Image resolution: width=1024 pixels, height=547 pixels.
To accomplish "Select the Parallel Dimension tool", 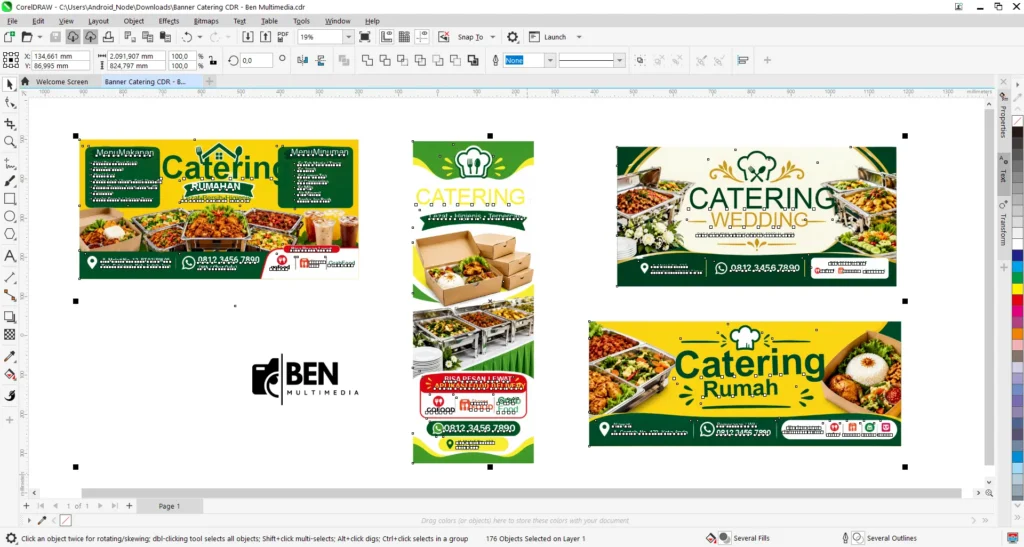I will [x=10, y=277].
